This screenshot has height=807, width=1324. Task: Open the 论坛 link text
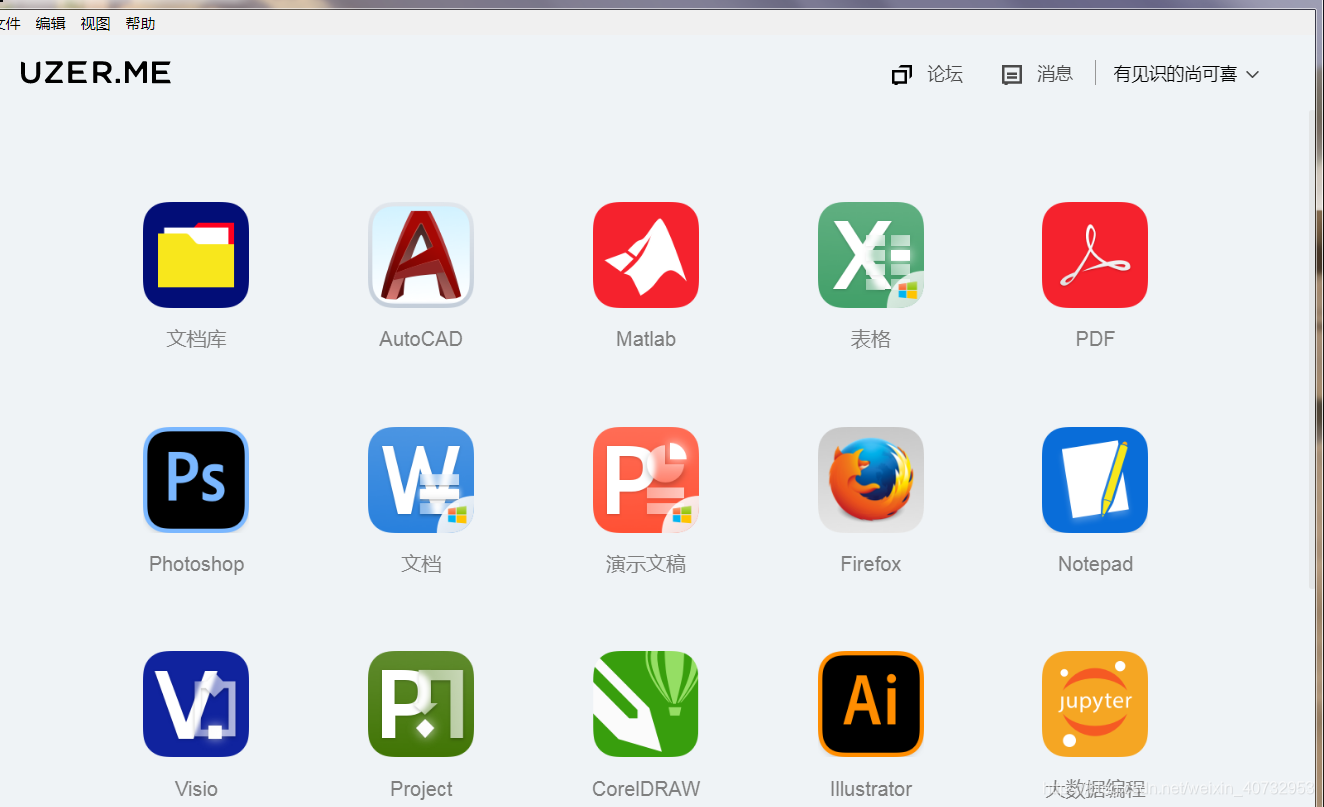tap(945, 74)
